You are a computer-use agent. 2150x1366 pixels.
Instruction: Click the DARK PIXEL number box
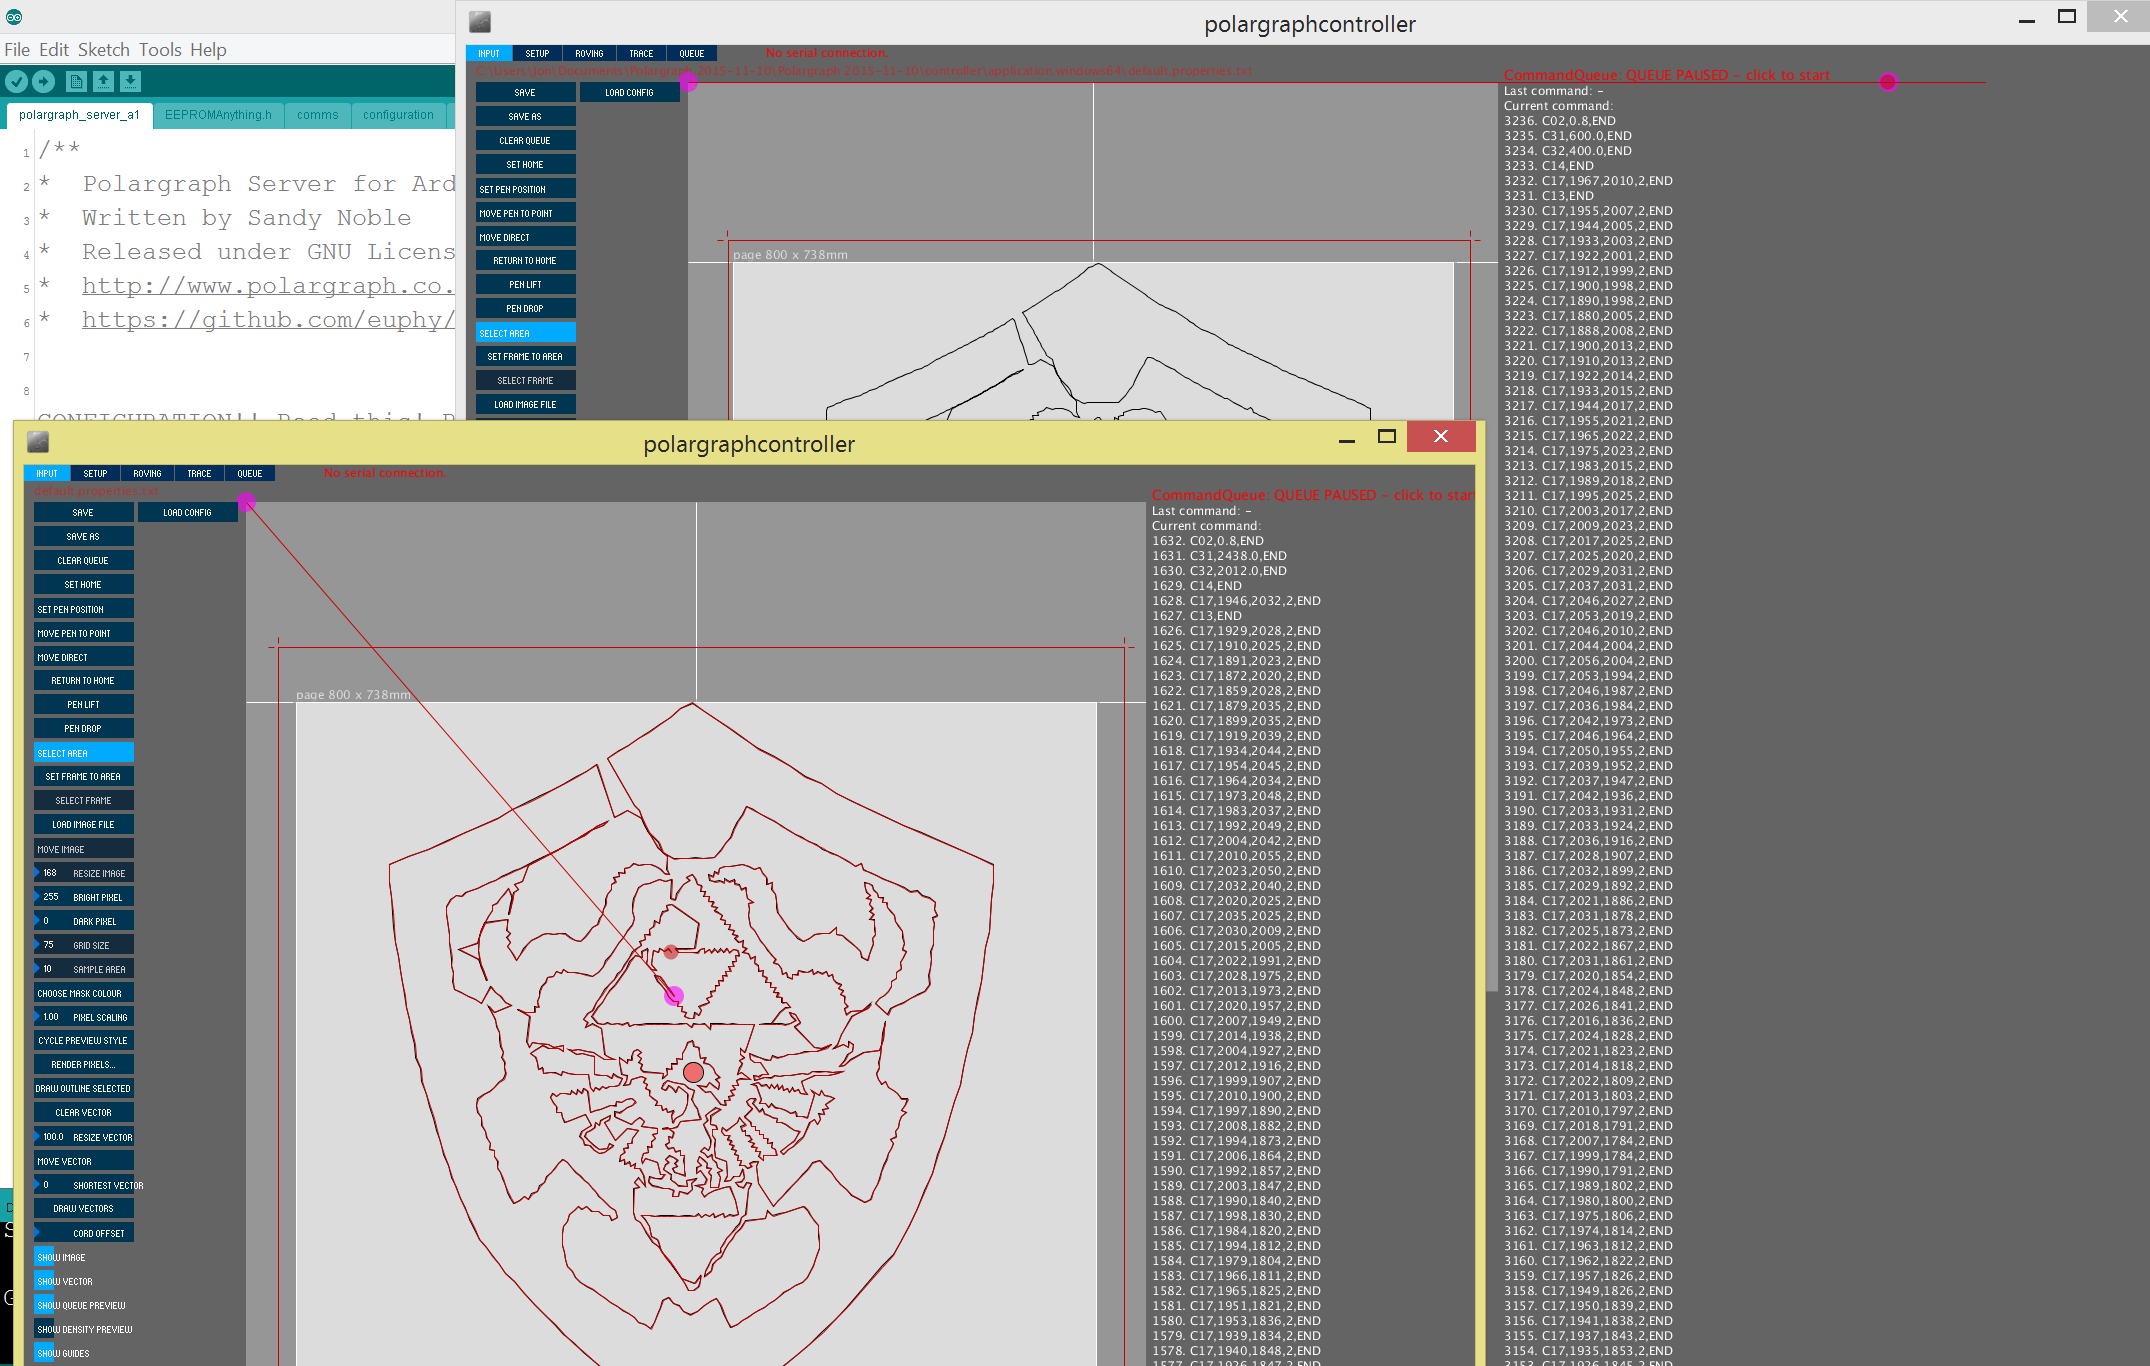pos(84,921)
